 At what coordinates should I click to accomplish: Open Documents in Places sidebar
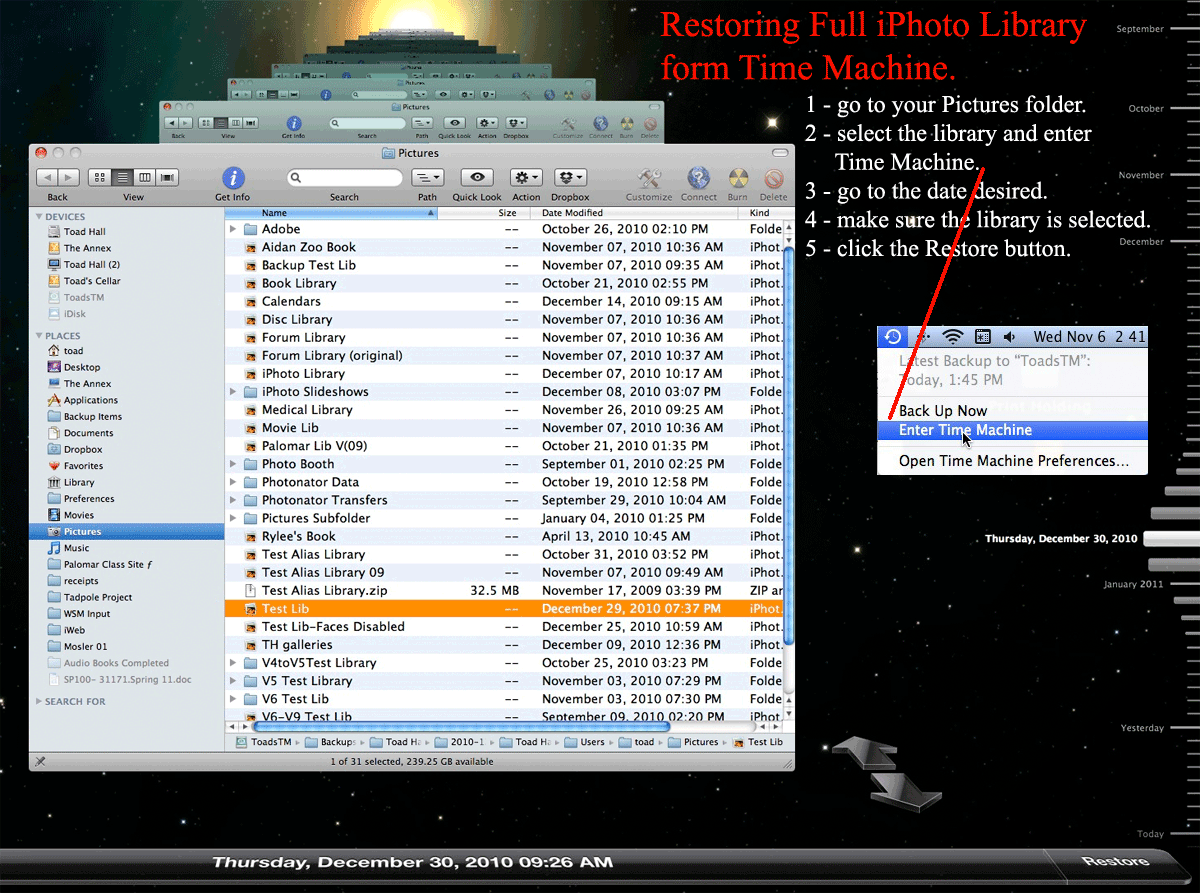click(88, 433)
